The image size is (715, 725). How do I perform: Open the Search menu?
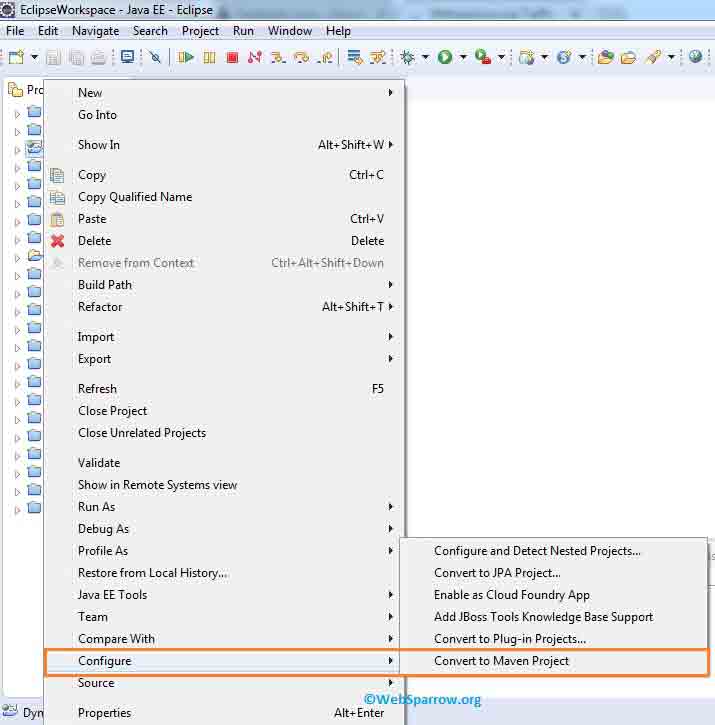(150, 31)
